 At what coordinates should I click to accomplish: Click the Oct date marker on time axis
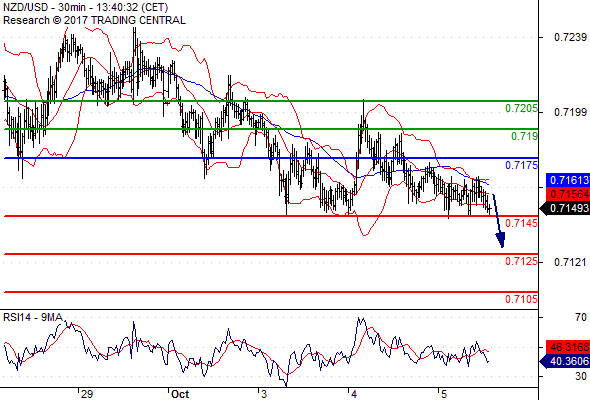[x=180, y=394]
